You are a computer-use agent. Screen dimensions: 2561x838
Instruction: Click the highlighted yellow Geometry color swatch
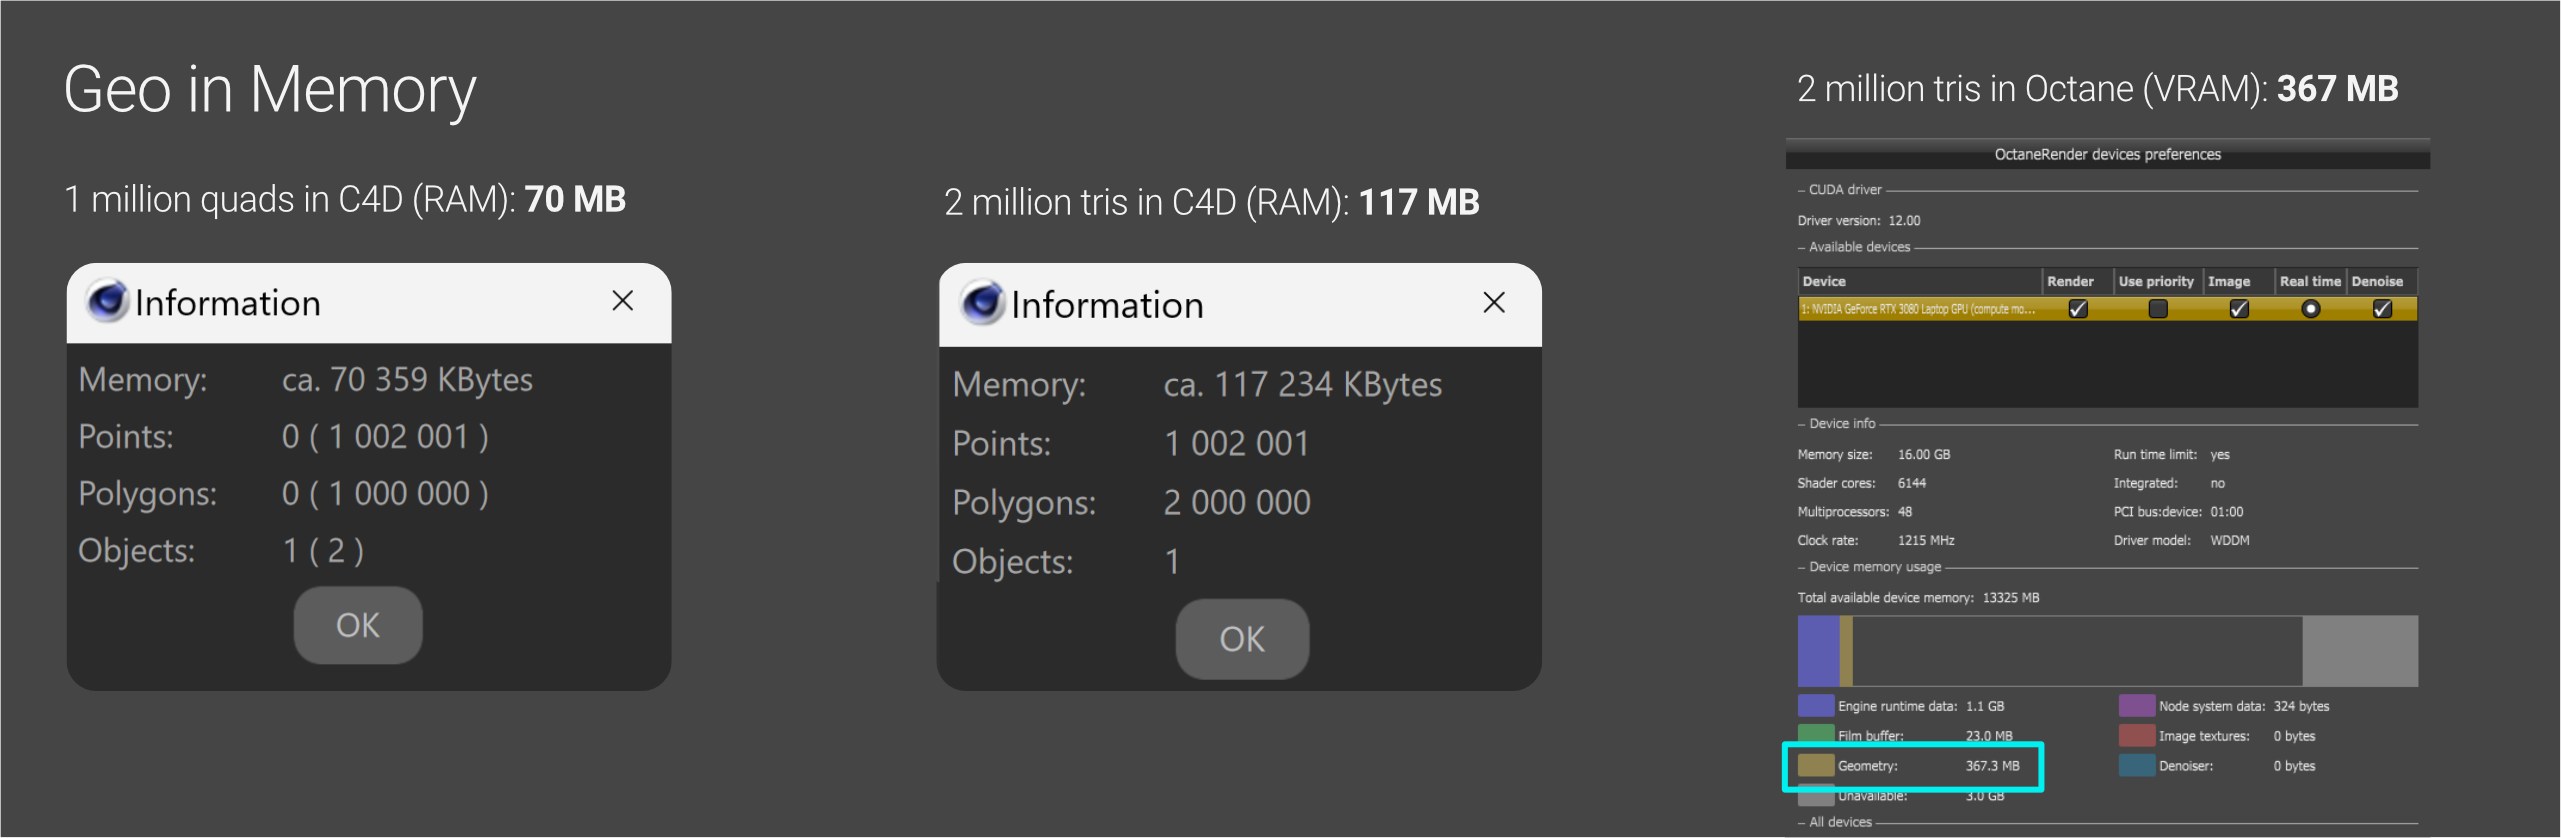[1818, 766]
